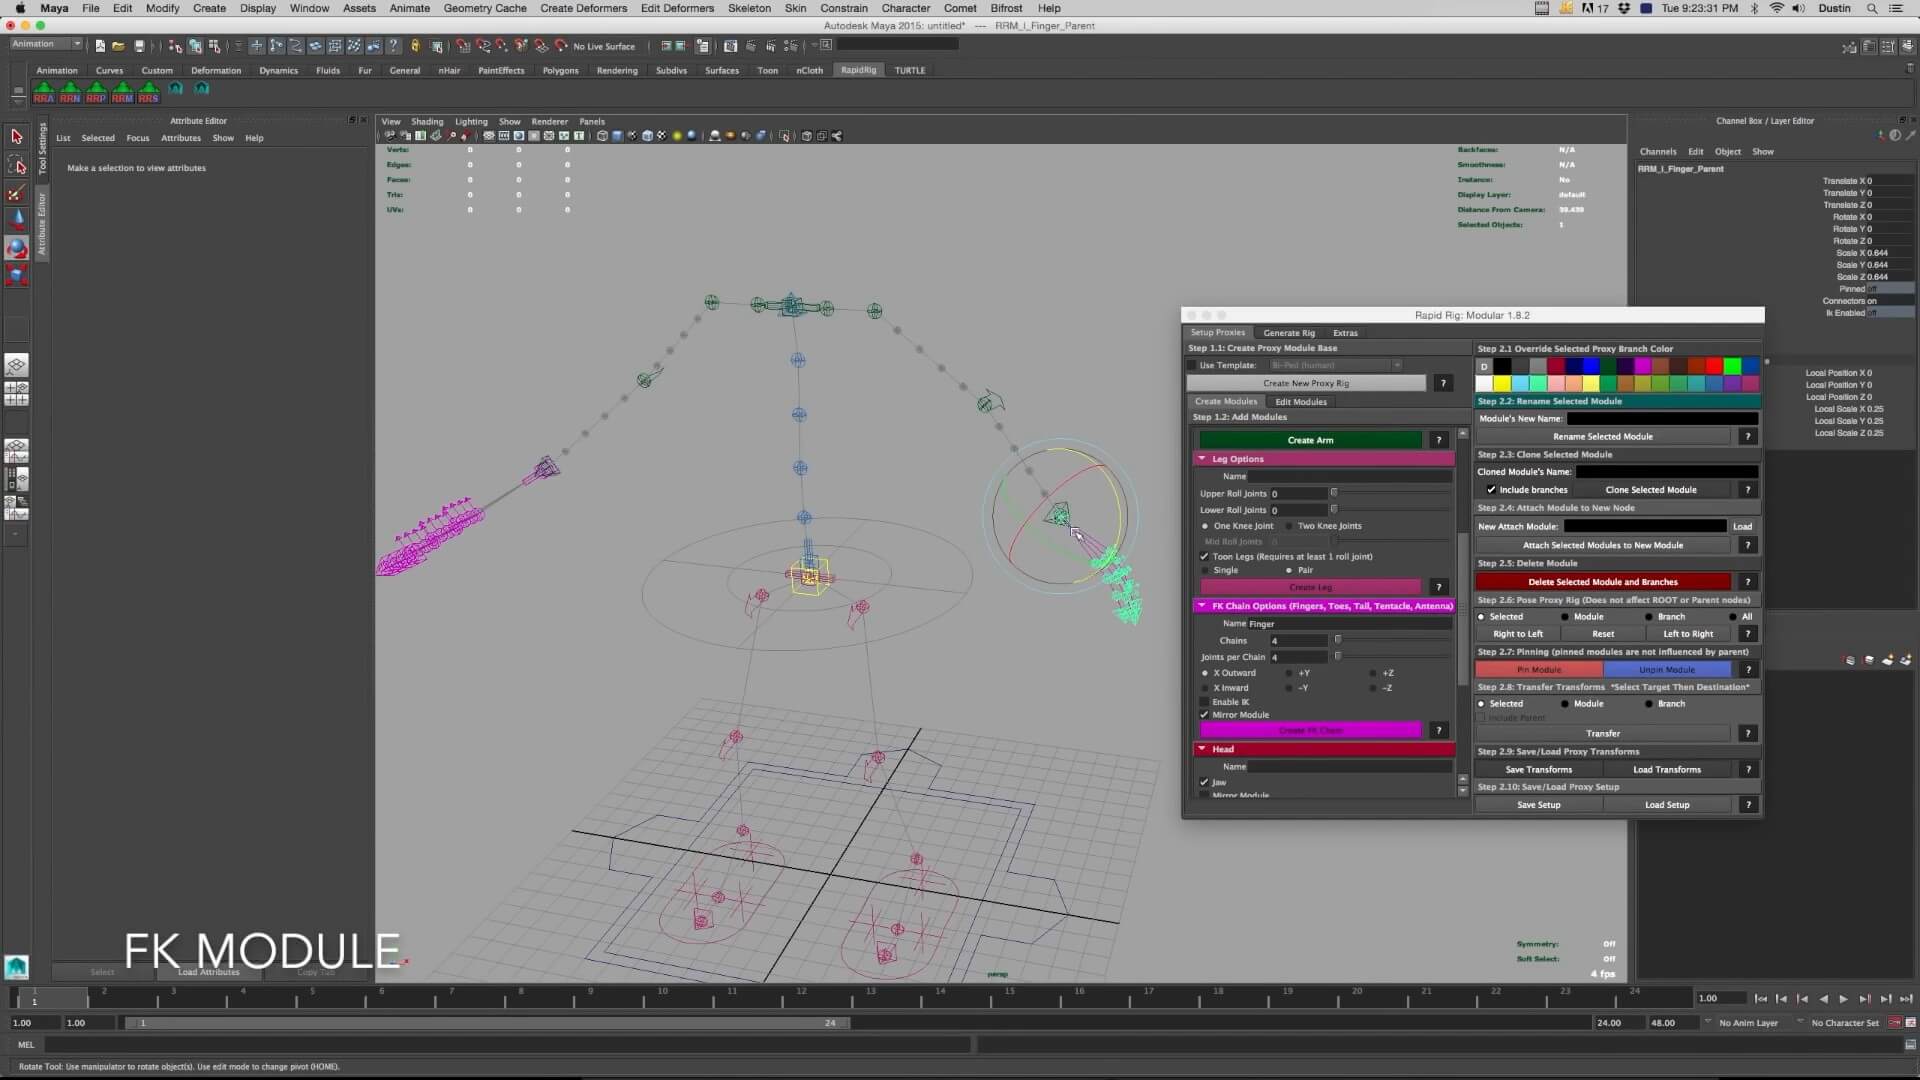
Task: Save the scene using the disk icon
Action: pyautogui.click(x=139, y=46)
